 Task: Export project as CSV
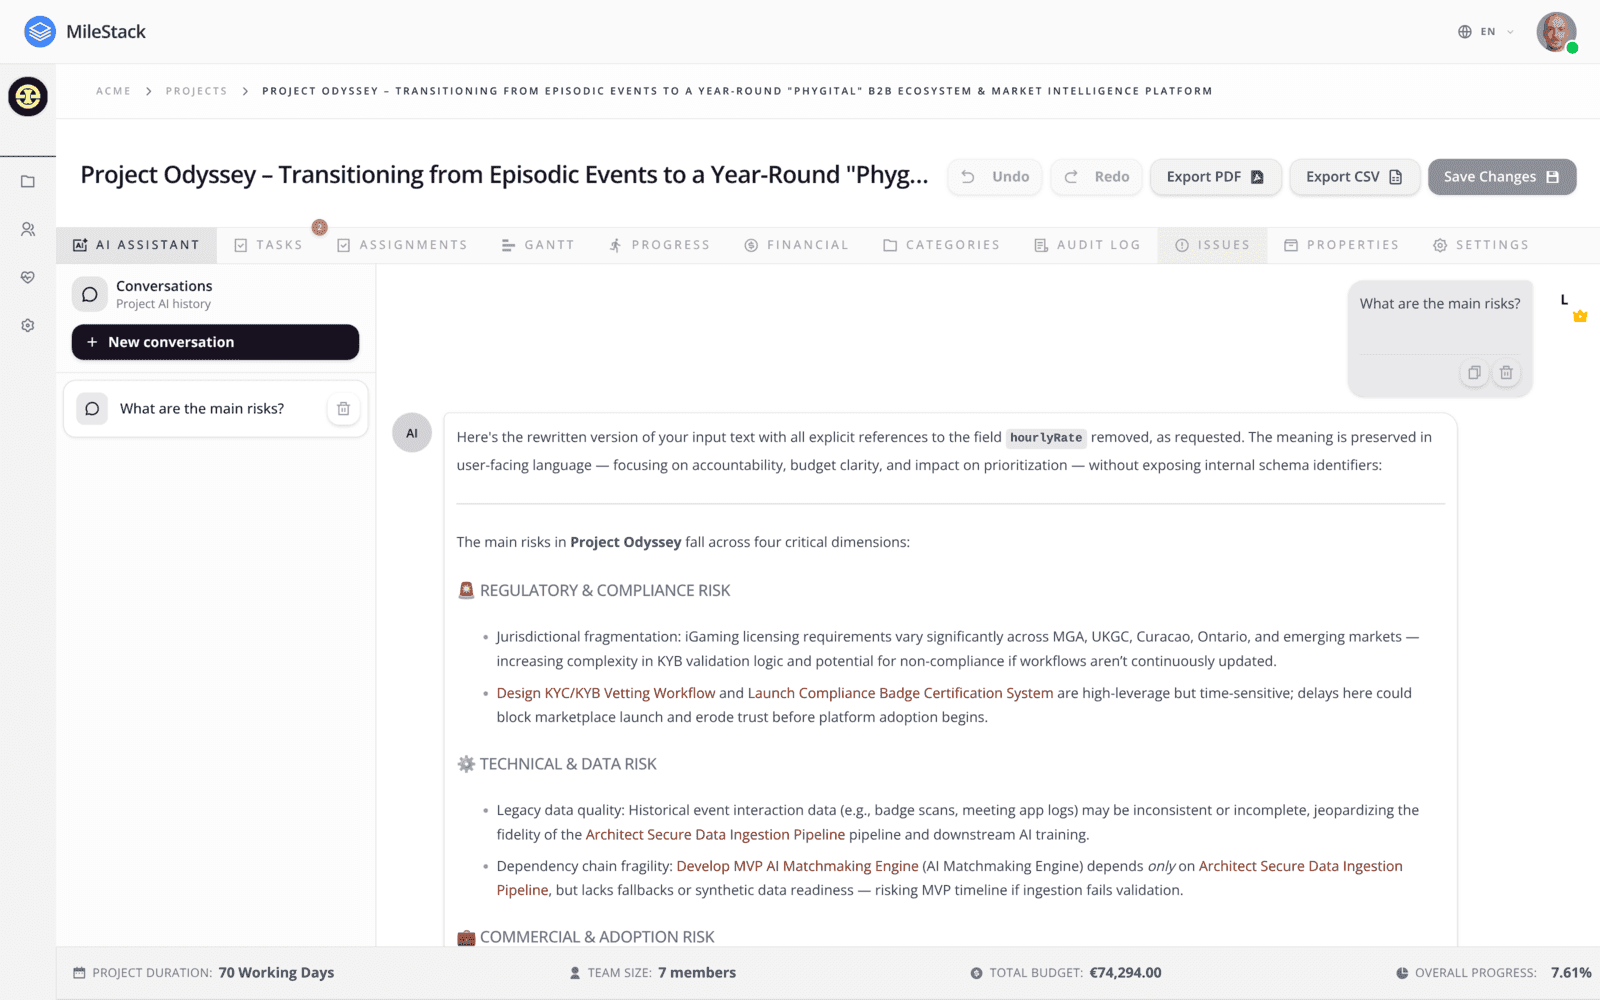pyautogui.click(x=1355, y=177)
